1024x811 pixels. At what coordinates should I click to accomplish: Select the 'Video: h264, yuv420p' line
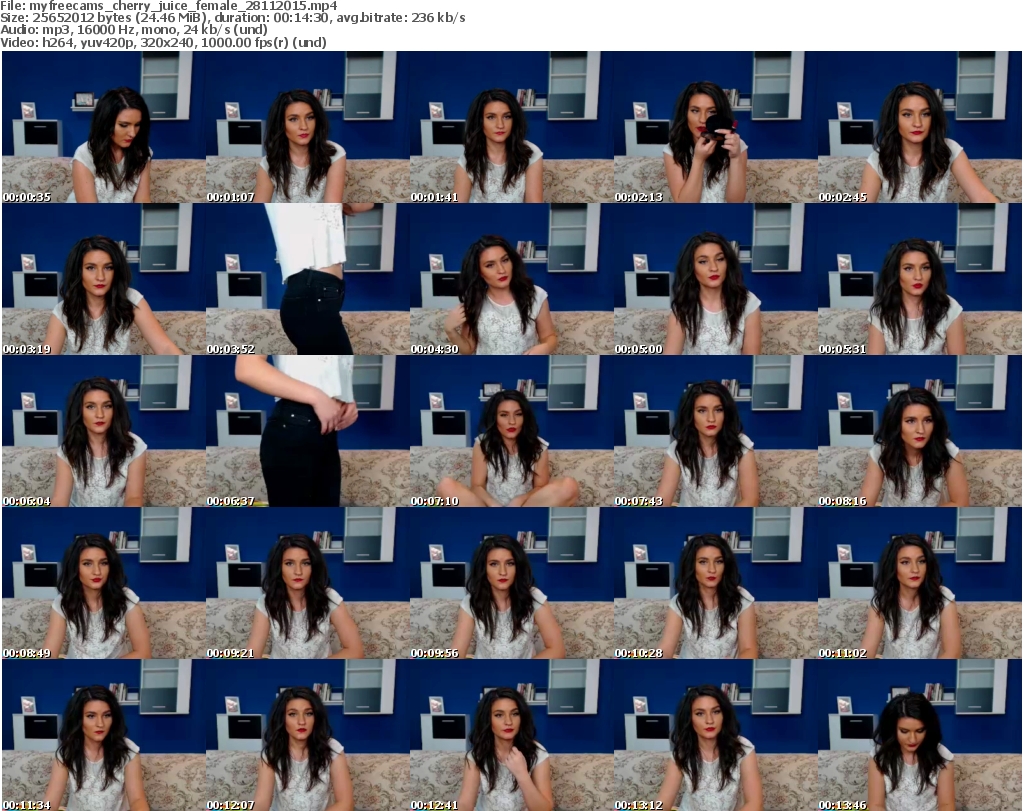[x=163, y=42]
